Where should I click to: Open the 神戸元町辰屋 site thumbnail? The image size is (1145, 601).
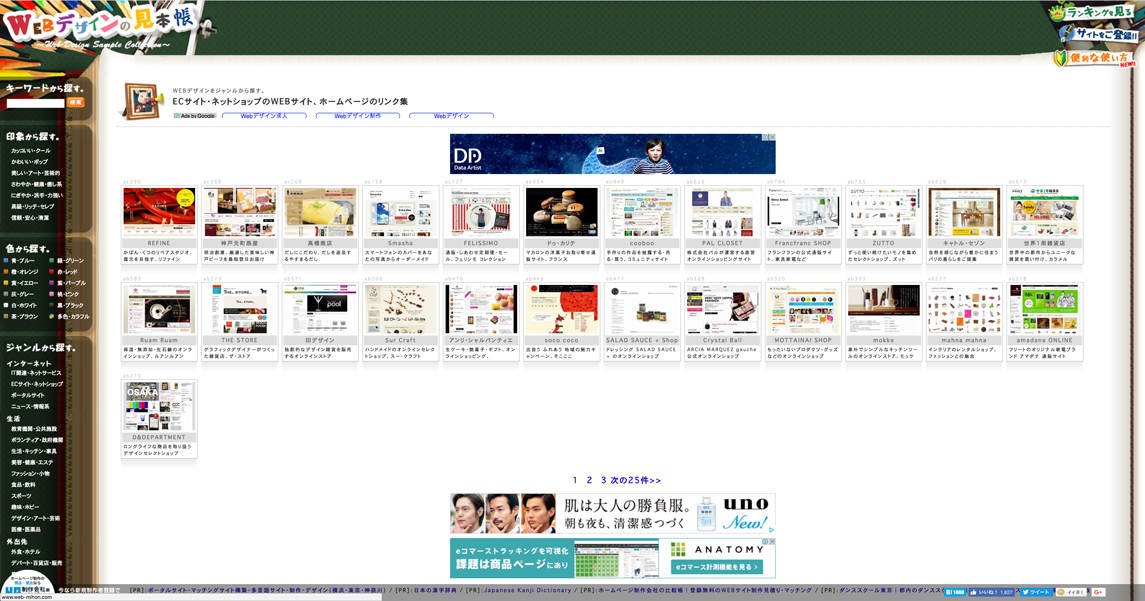point(240,212)
